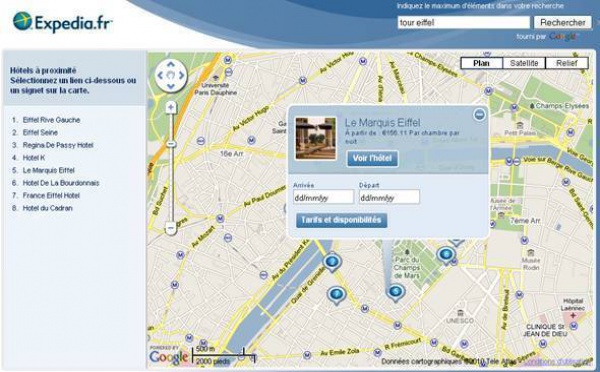The width and height of the screenshot is (600, 372).
Task: Click the Expedia.fr logo
Action: click(x=63, y=22)
